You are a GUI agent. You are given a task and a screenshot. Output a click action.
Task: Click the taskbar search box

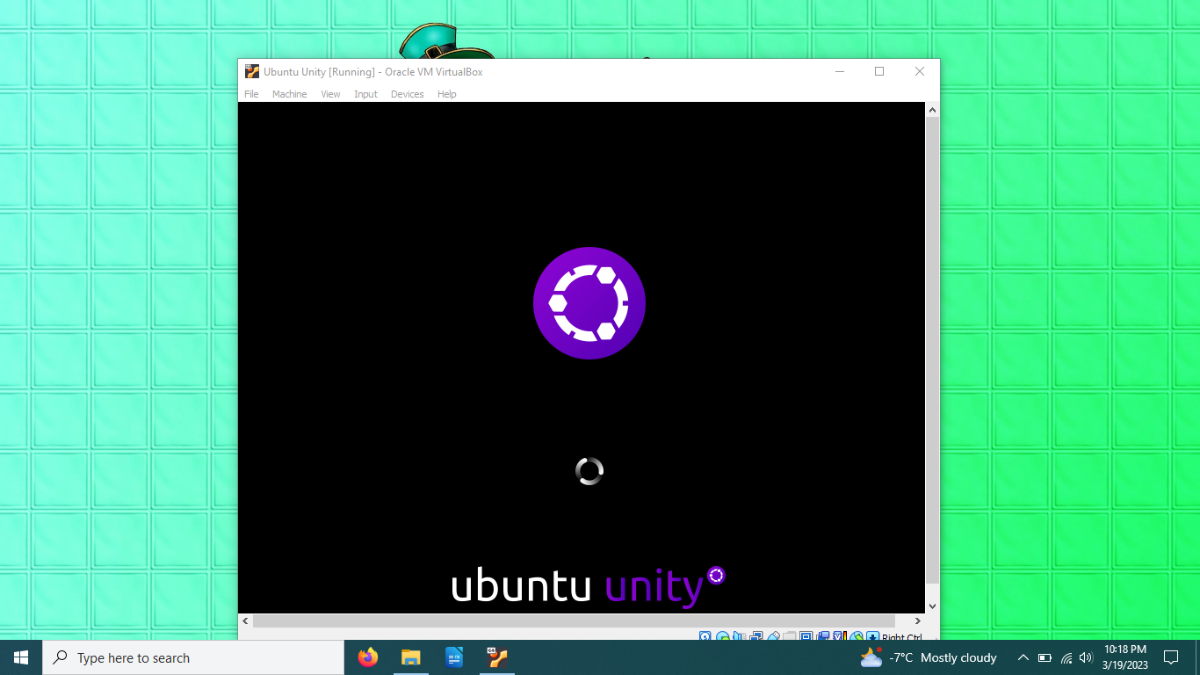coord(193,657)
